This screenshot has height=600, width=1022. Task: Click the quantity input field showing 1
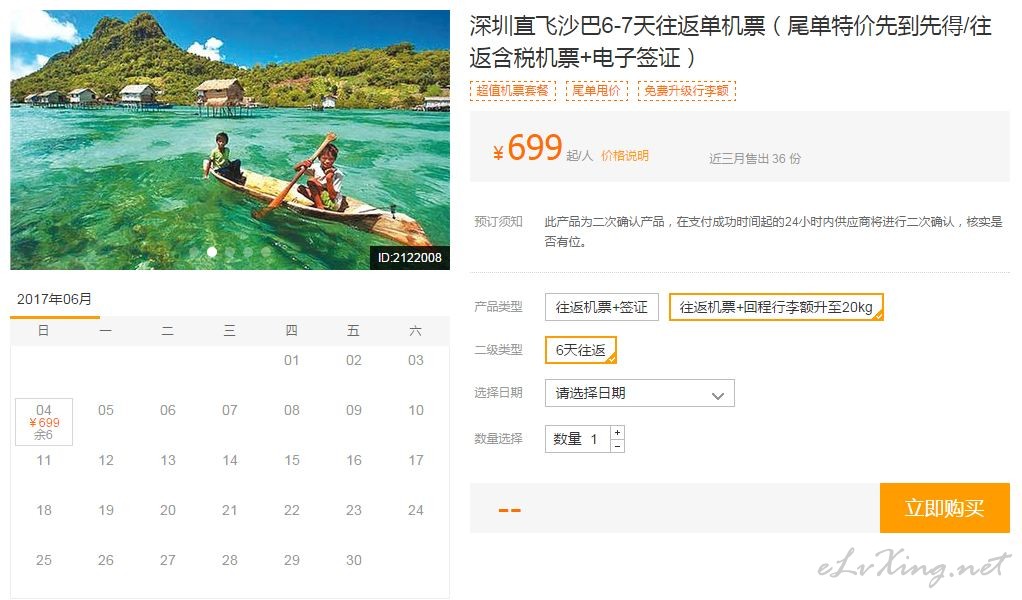point(577,439)
